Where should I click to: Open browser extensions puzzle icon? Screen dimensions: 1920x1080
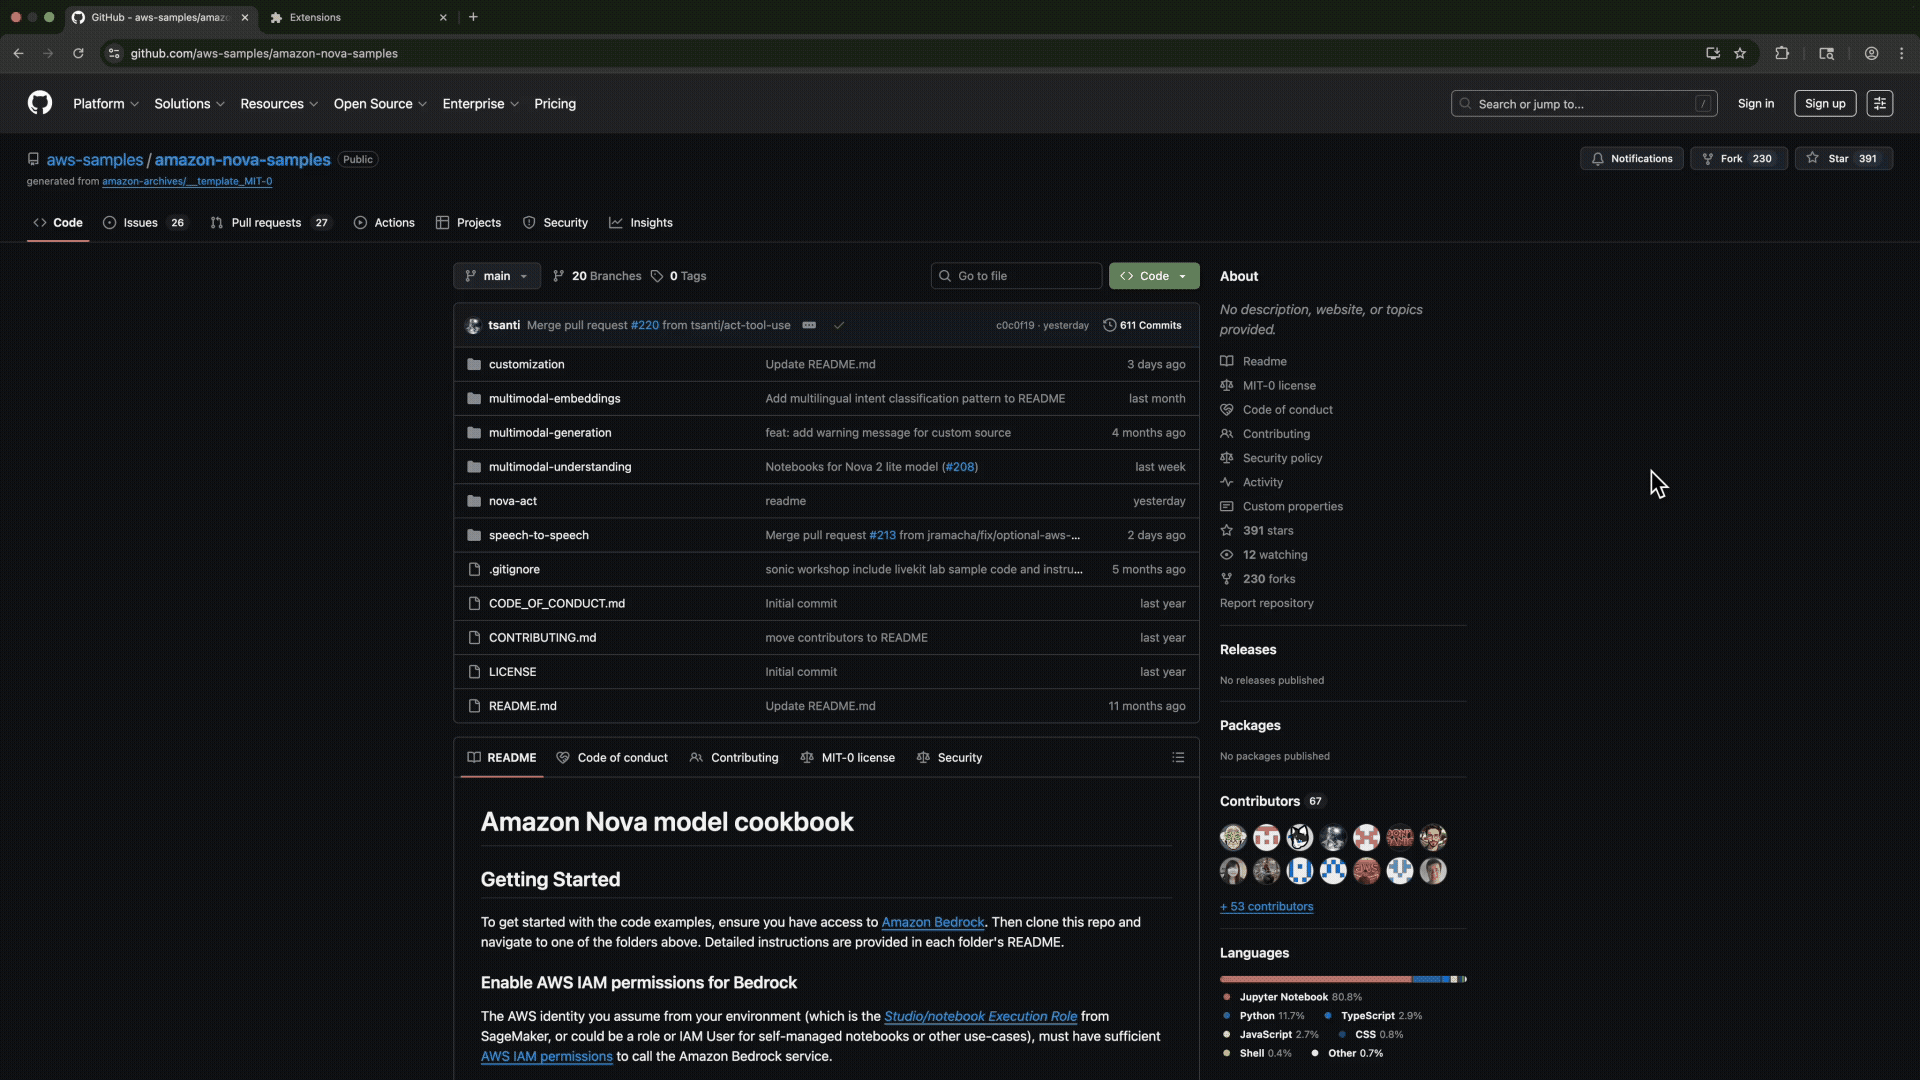1782,54
